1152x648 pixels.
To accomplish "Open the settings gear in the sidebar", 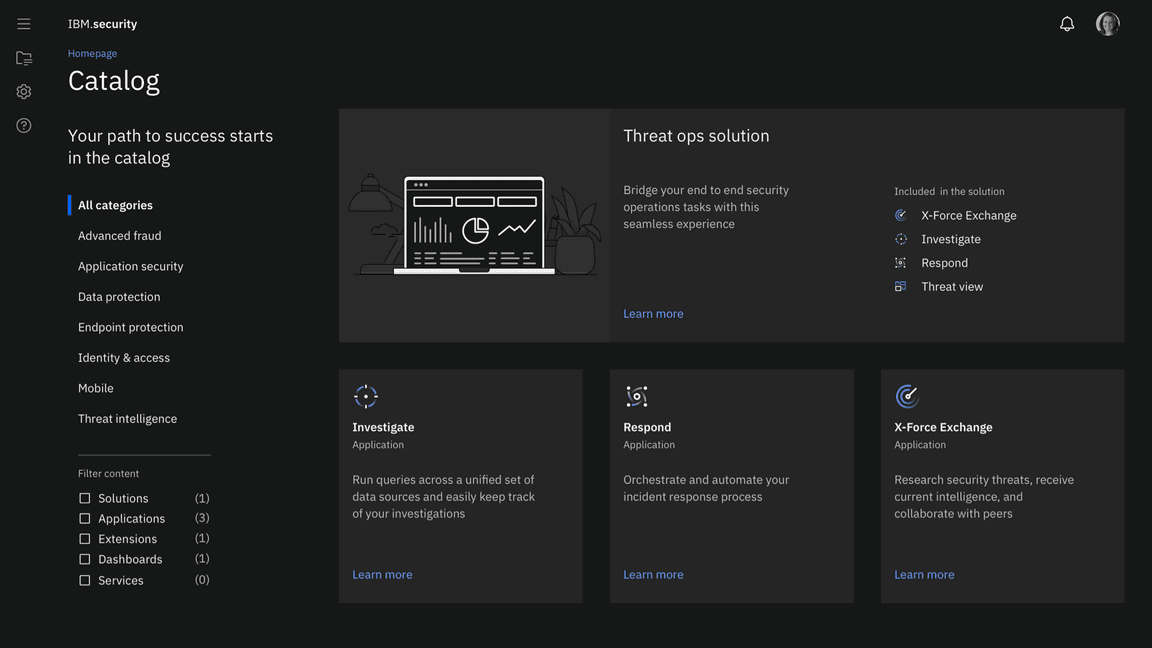I will click(x=23, y=90).
